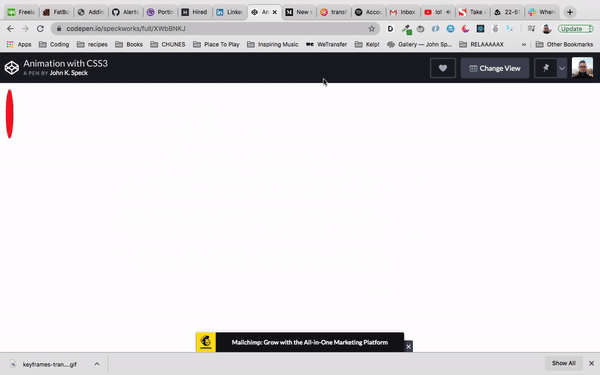Open the New s tab
600x375 pixels.
tap(299, 12)
